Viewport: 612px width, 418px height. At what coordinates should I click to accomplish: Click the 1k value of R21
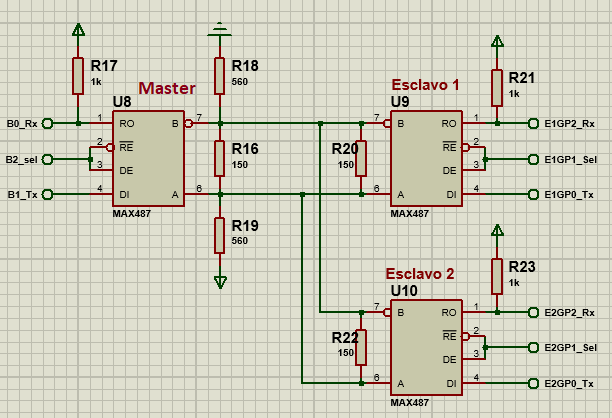point(514,94)
